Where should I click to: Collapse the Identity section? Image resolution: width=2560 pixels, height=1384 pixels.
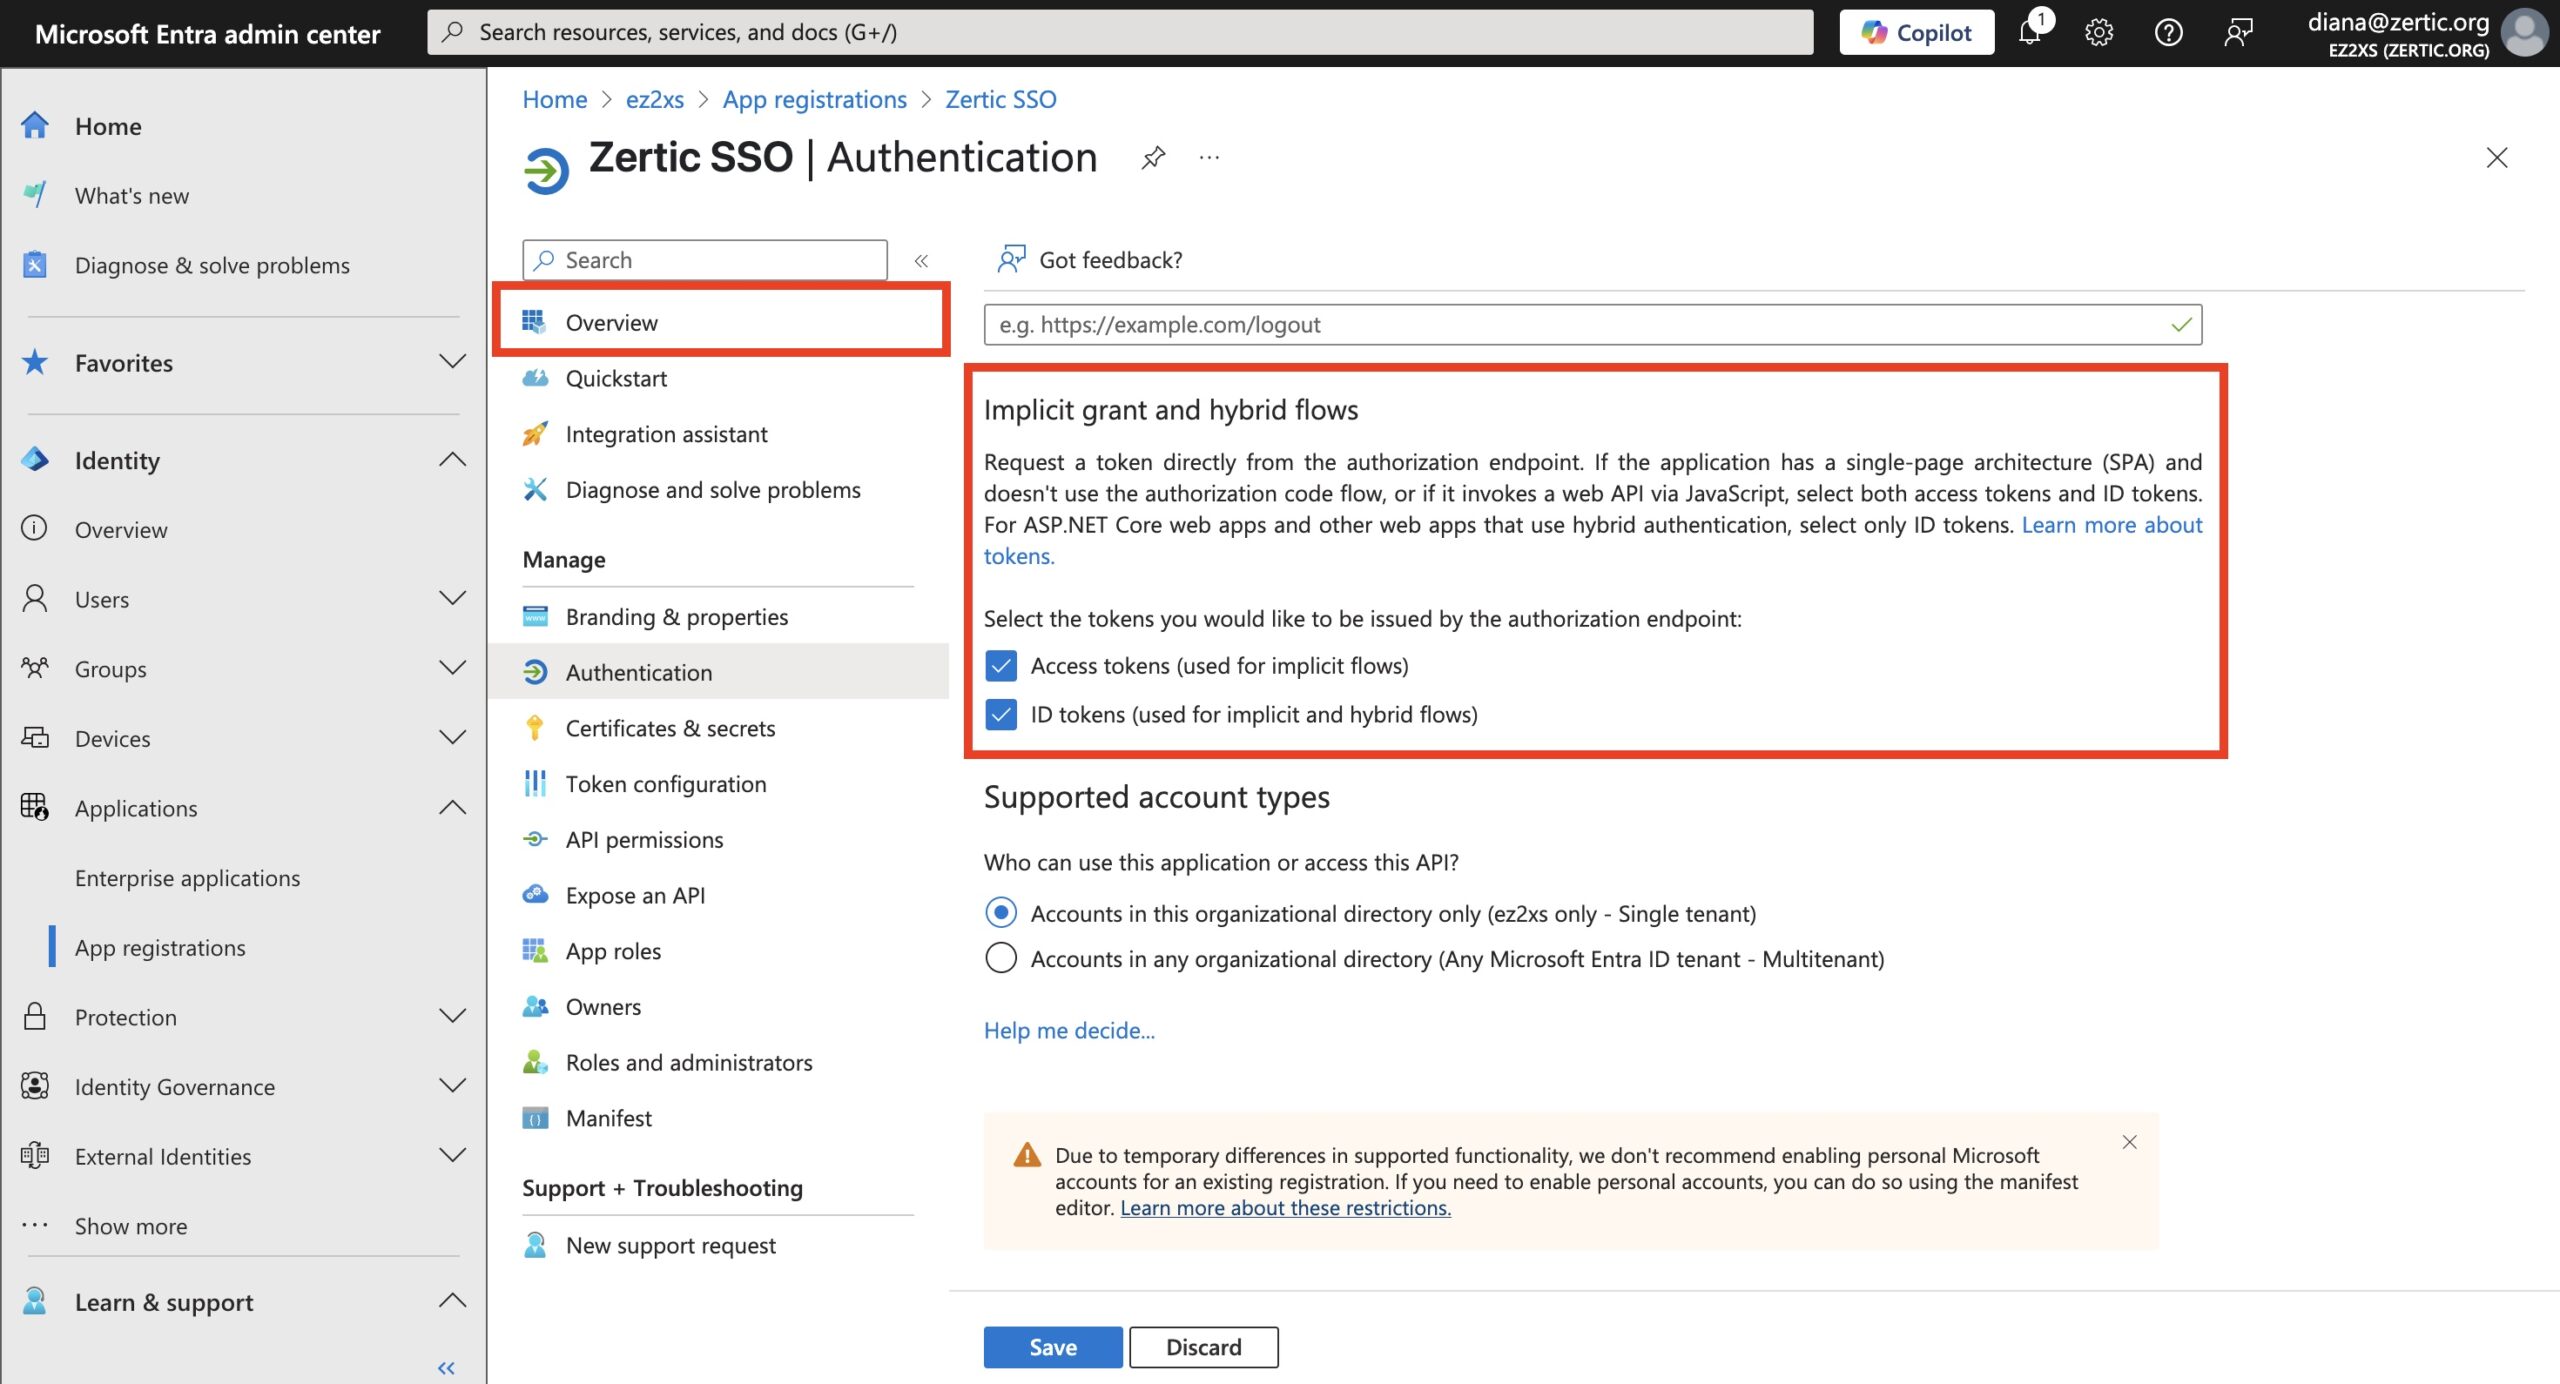point(452,460)
